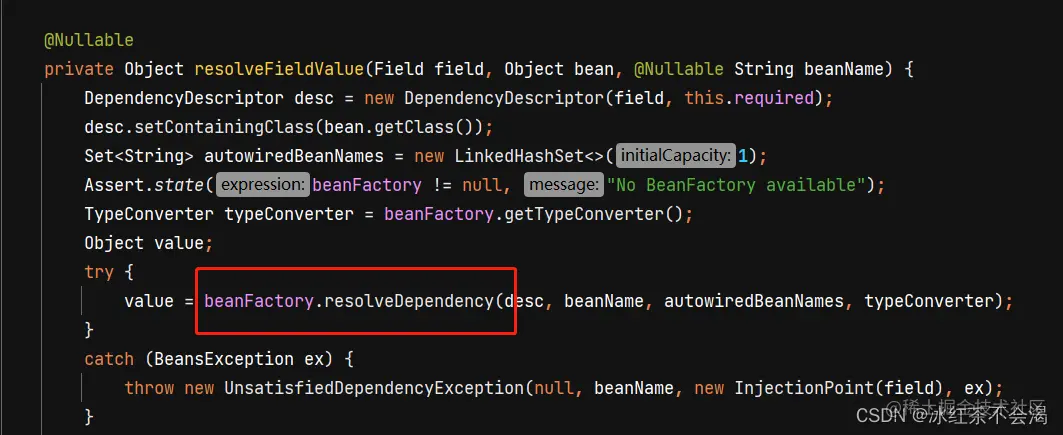Screen dimensions: 1063x435
Task: Click resolveDependency method call
Action: click(x=409, y=301)
